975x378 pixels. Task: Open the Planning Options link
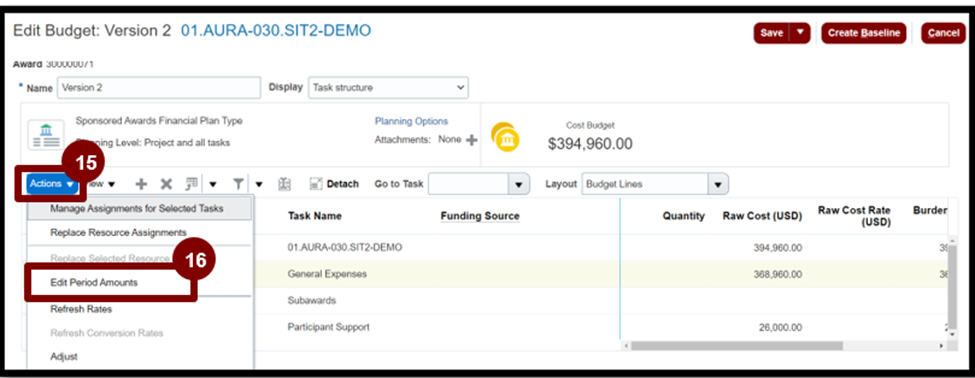click(411, 121)
